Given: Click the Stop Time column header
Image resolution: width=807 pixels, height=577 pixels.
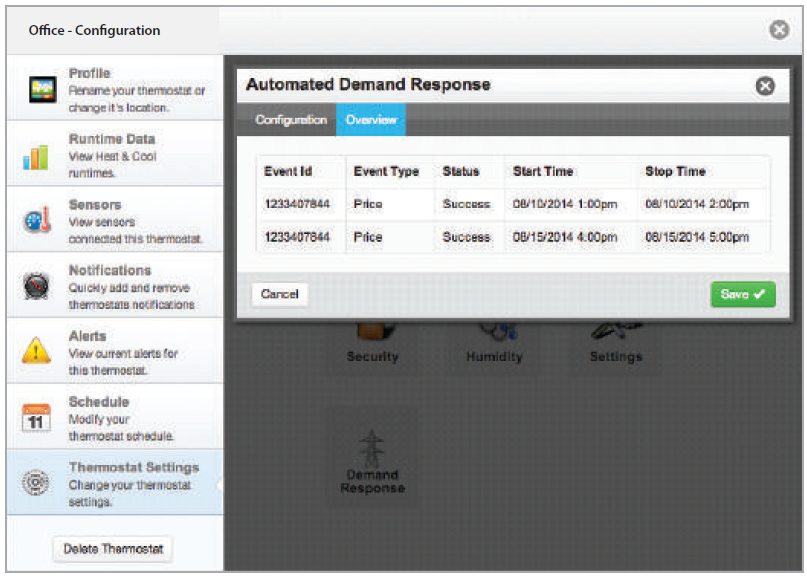Looking at the screenshot, I should pyautogui.click(x=675, y=171).
